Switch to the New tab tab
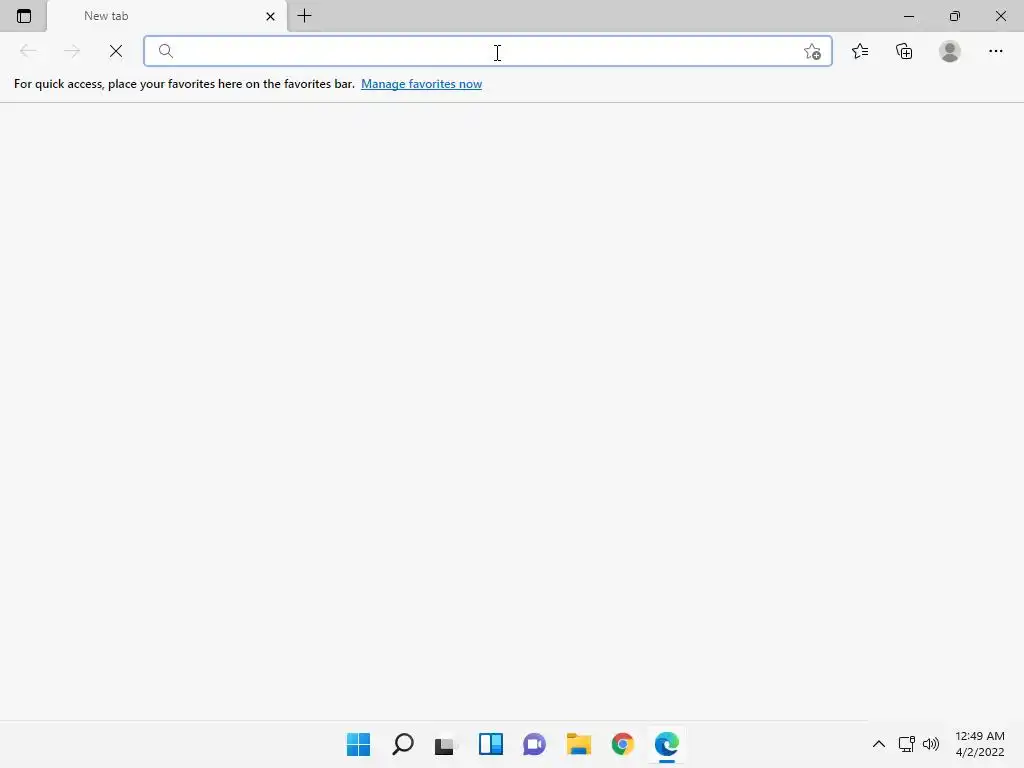Image resolution: width=1024 pixels, height=768 pixels. [167, 16]
